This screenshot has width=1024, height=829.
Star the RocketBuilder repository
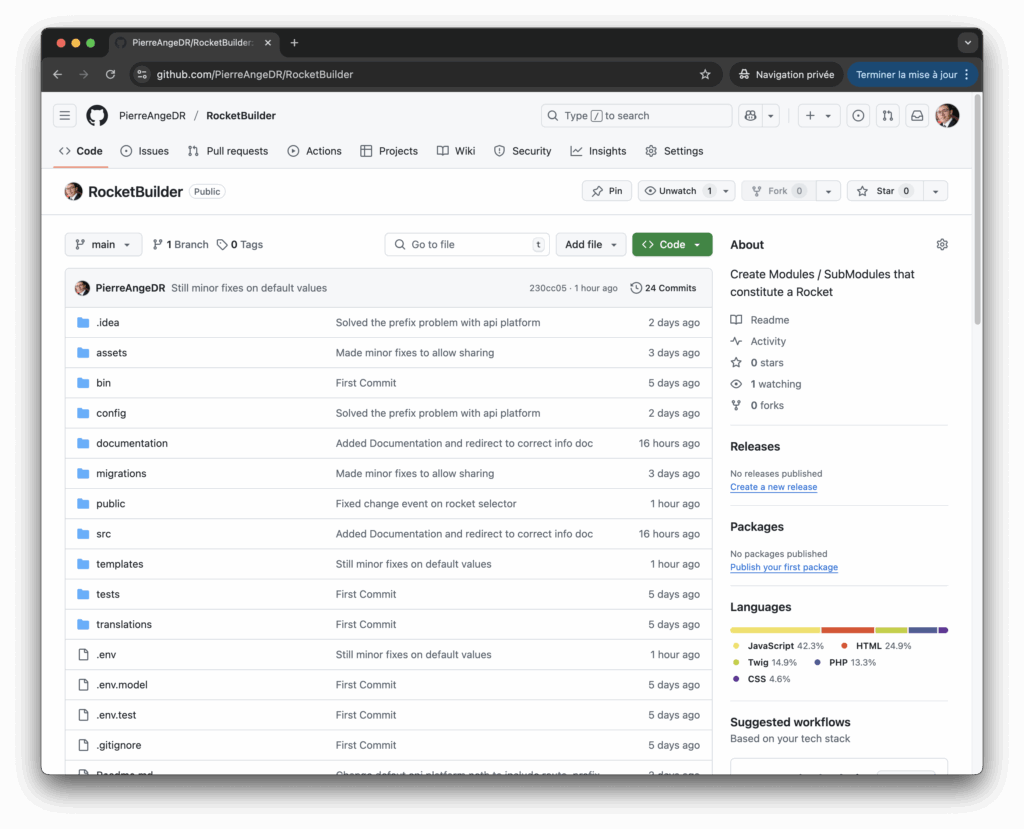coord(883,191)
